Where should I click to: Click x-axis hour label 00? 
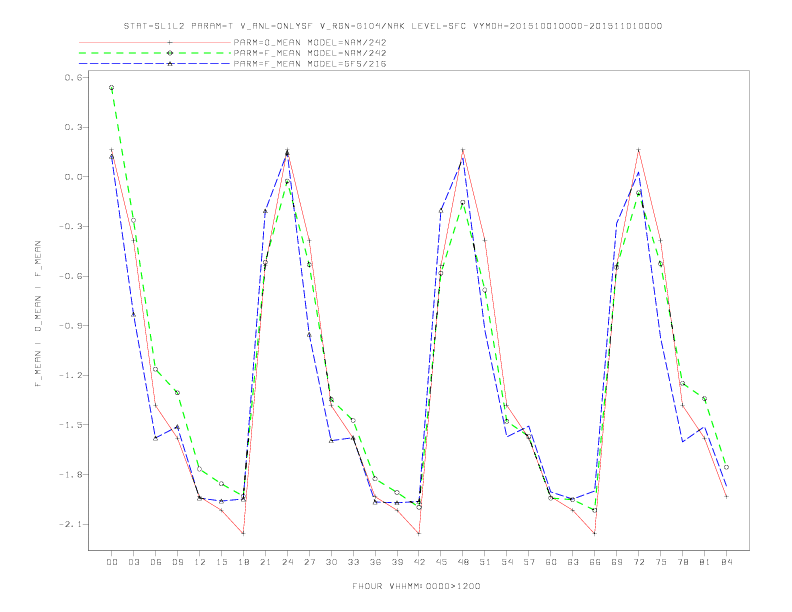(x=112, y=562)
